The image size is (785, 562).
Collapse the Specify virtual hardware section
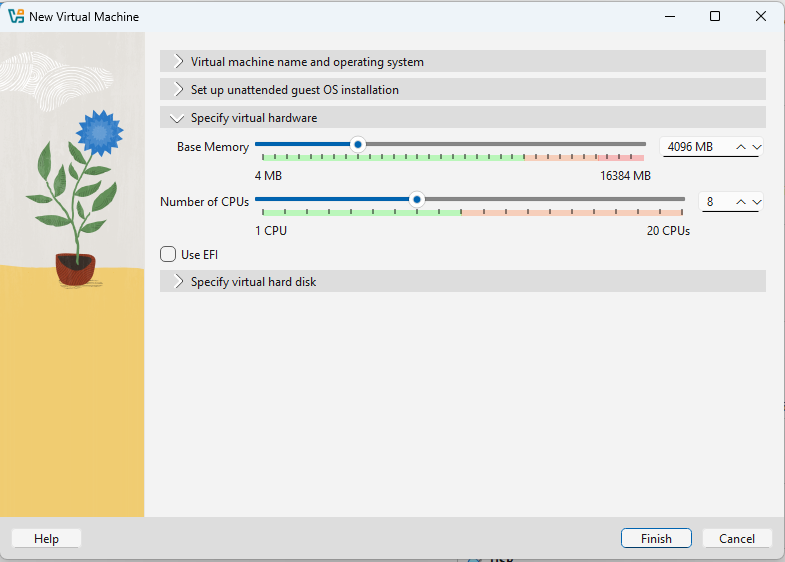tap(179, 118)
